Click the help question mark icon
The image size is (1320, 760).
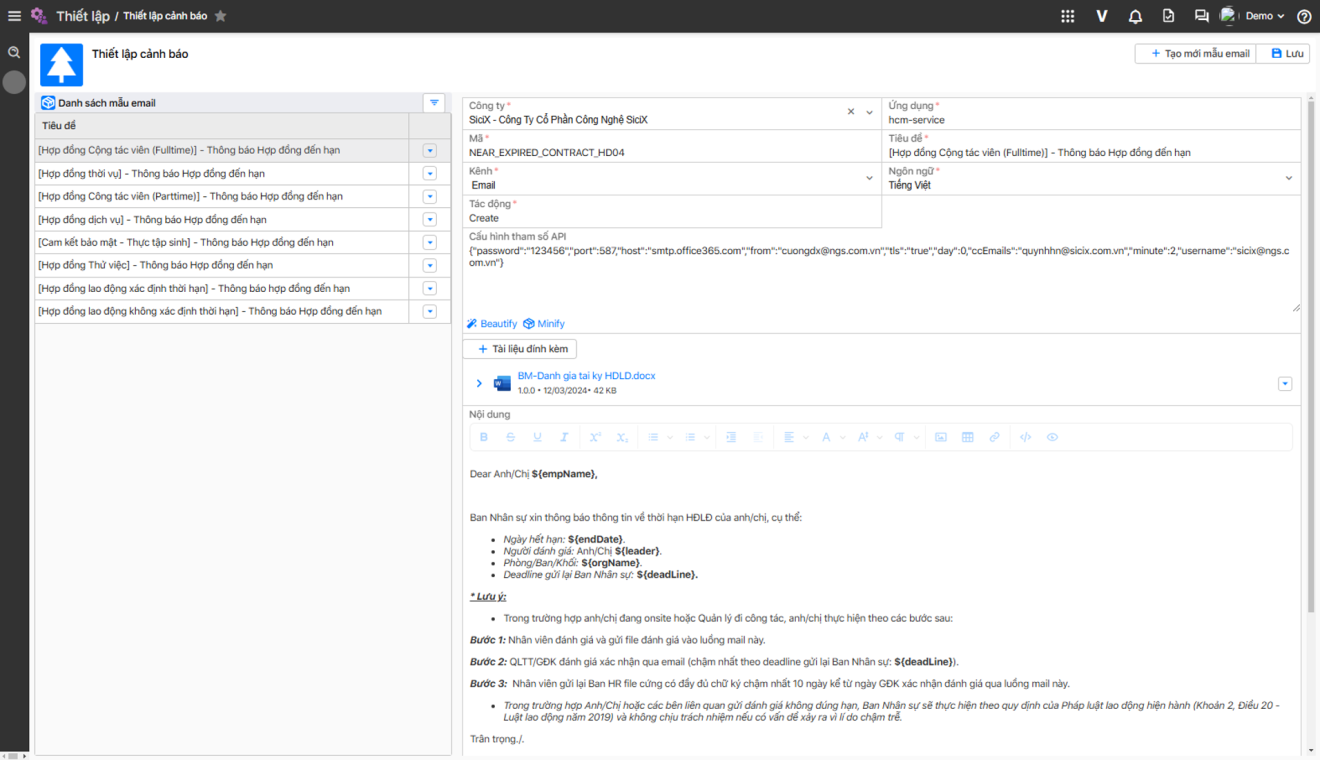click(1304, 16)
